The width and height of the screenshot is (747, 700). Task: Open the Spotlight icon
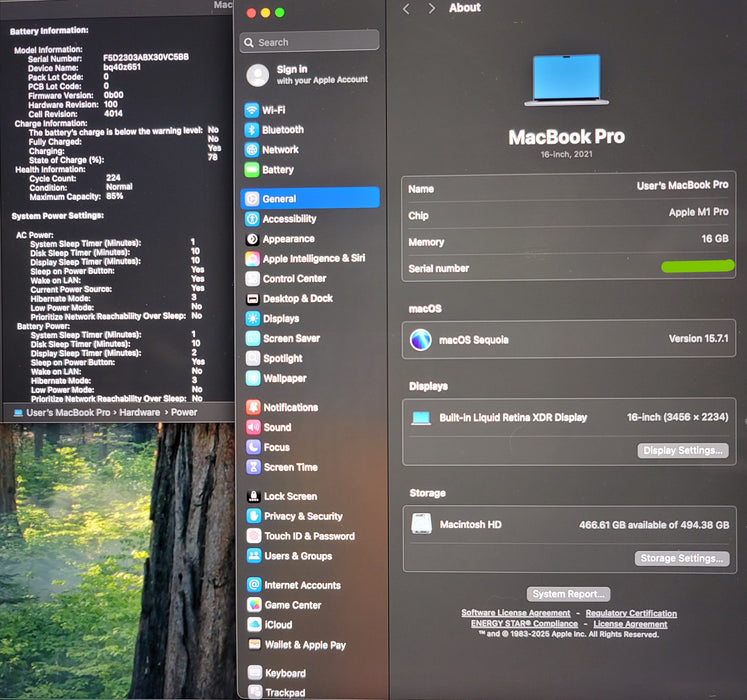(253, 358)
